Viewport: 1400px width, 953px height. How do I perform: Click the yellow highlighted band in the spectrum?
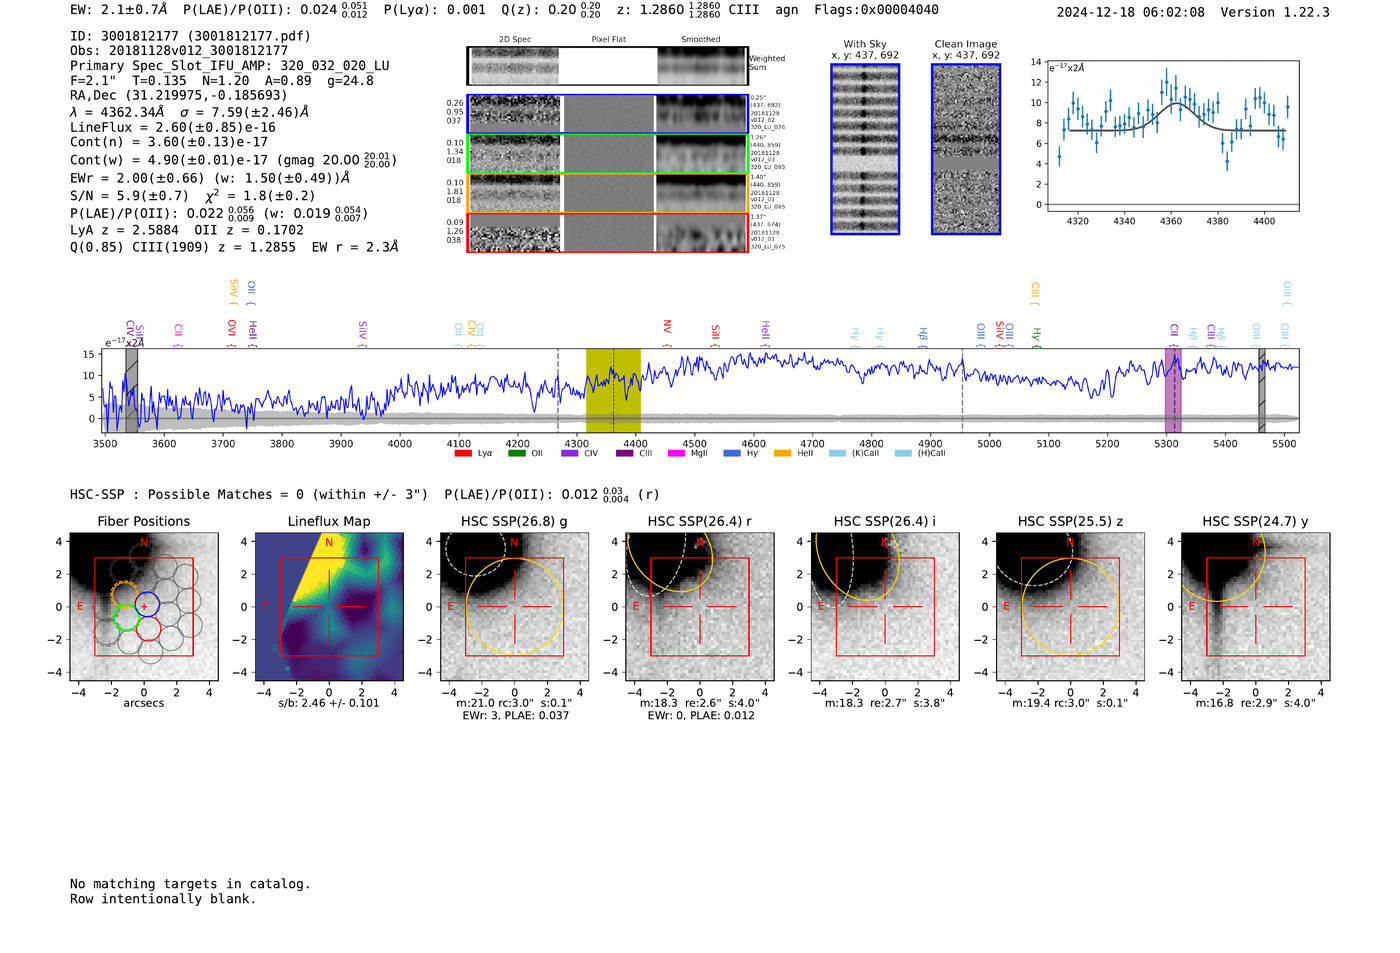coord(613,390)
